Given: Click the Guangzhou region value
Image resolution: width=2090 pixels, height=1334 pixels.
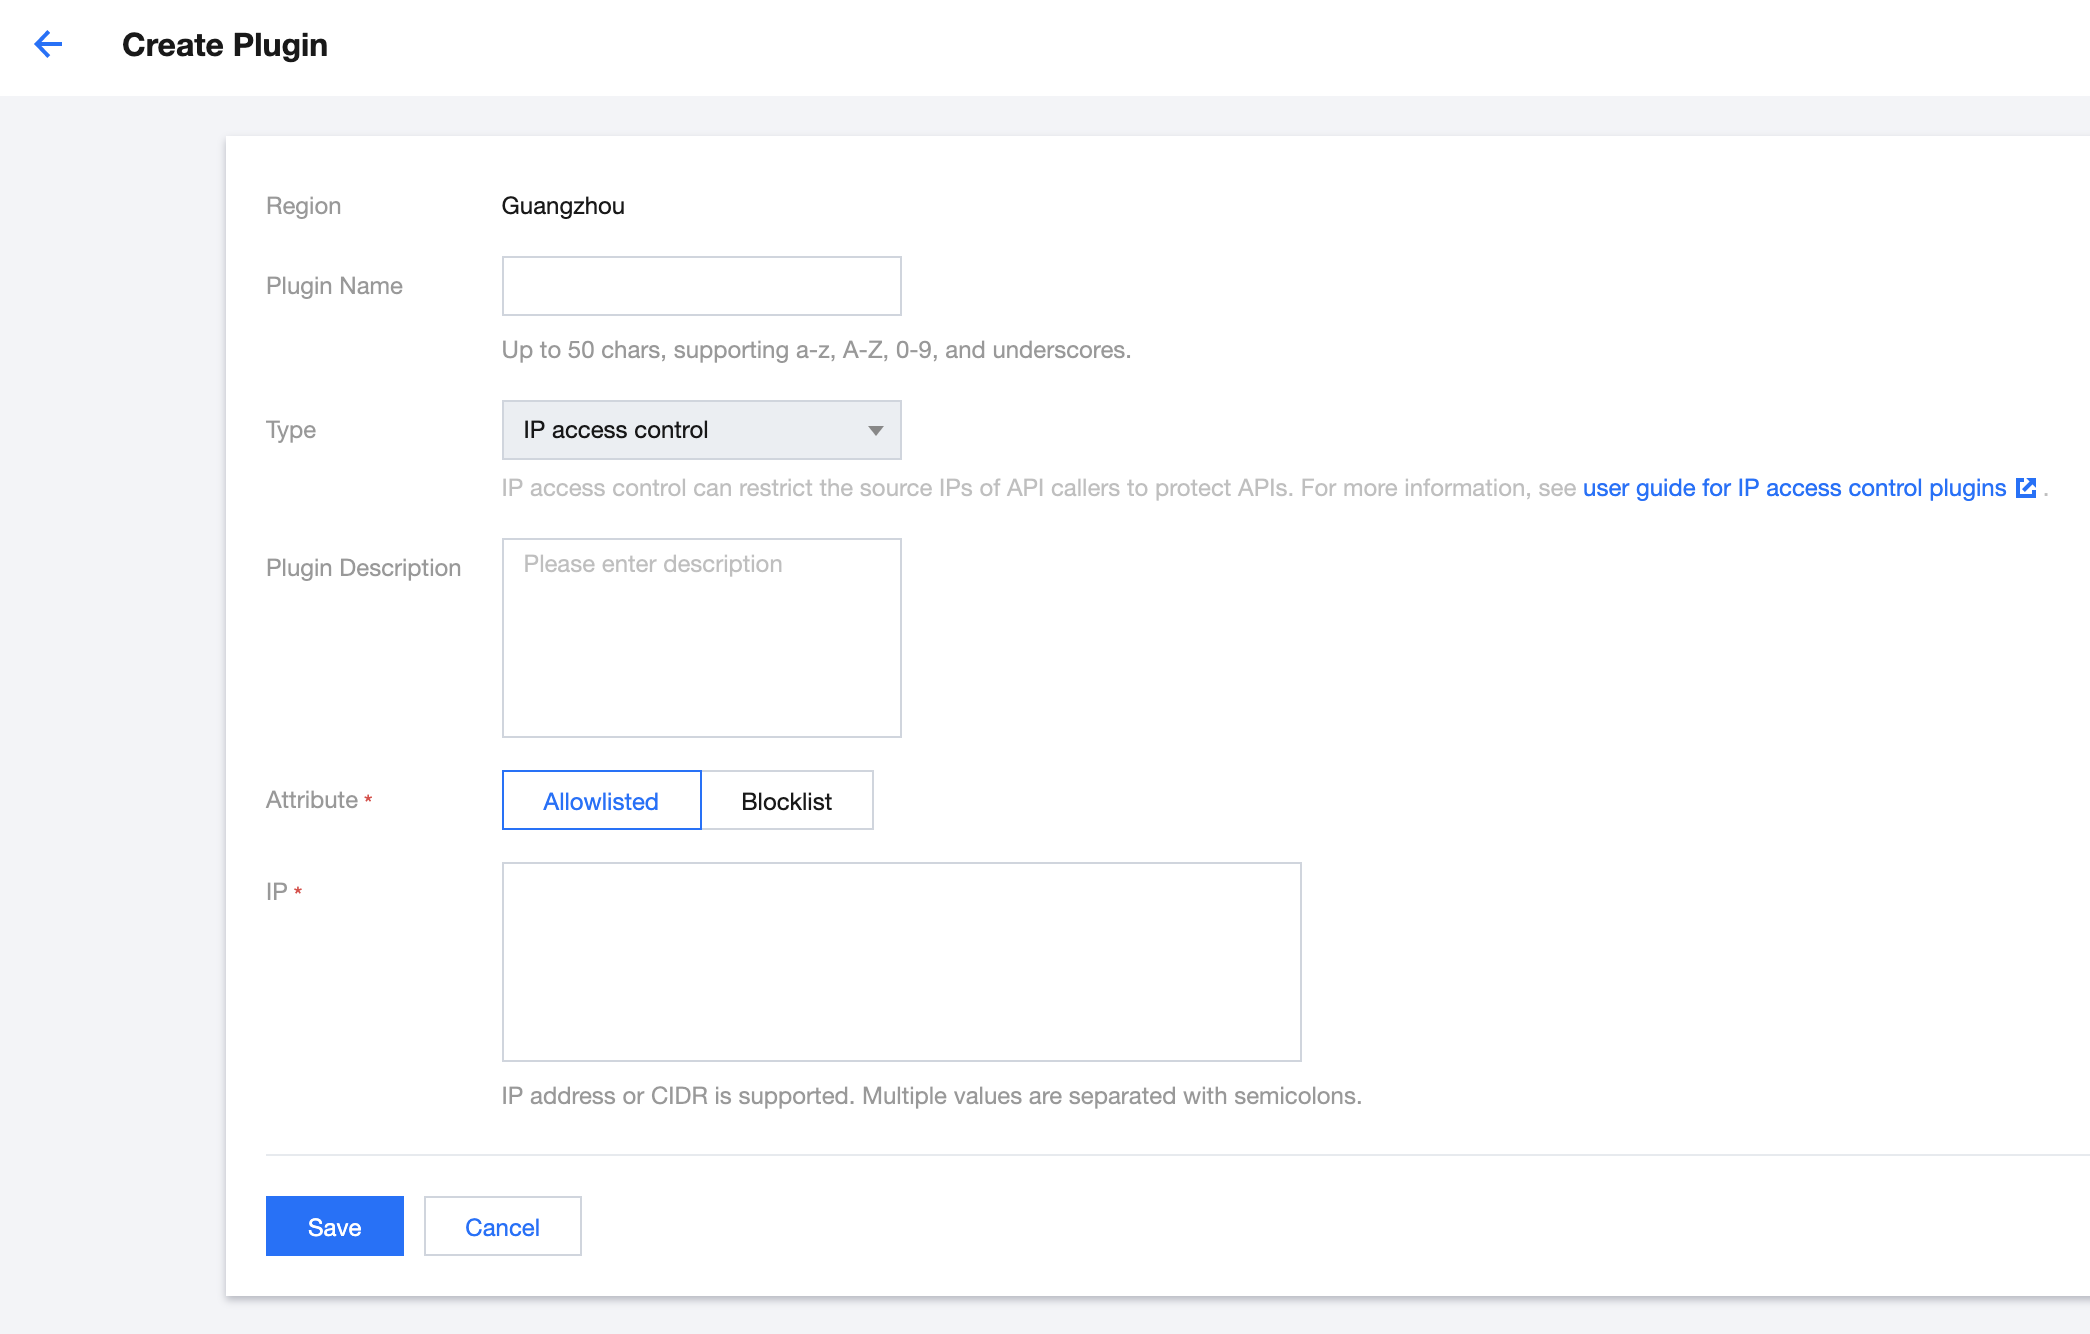Looking at the screenshot, I should click(563, 206).
